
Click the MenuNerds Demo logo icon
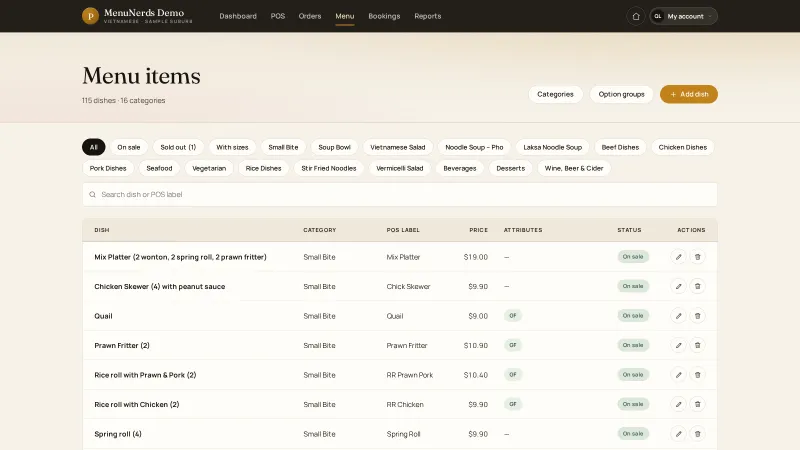click(90, 16)
